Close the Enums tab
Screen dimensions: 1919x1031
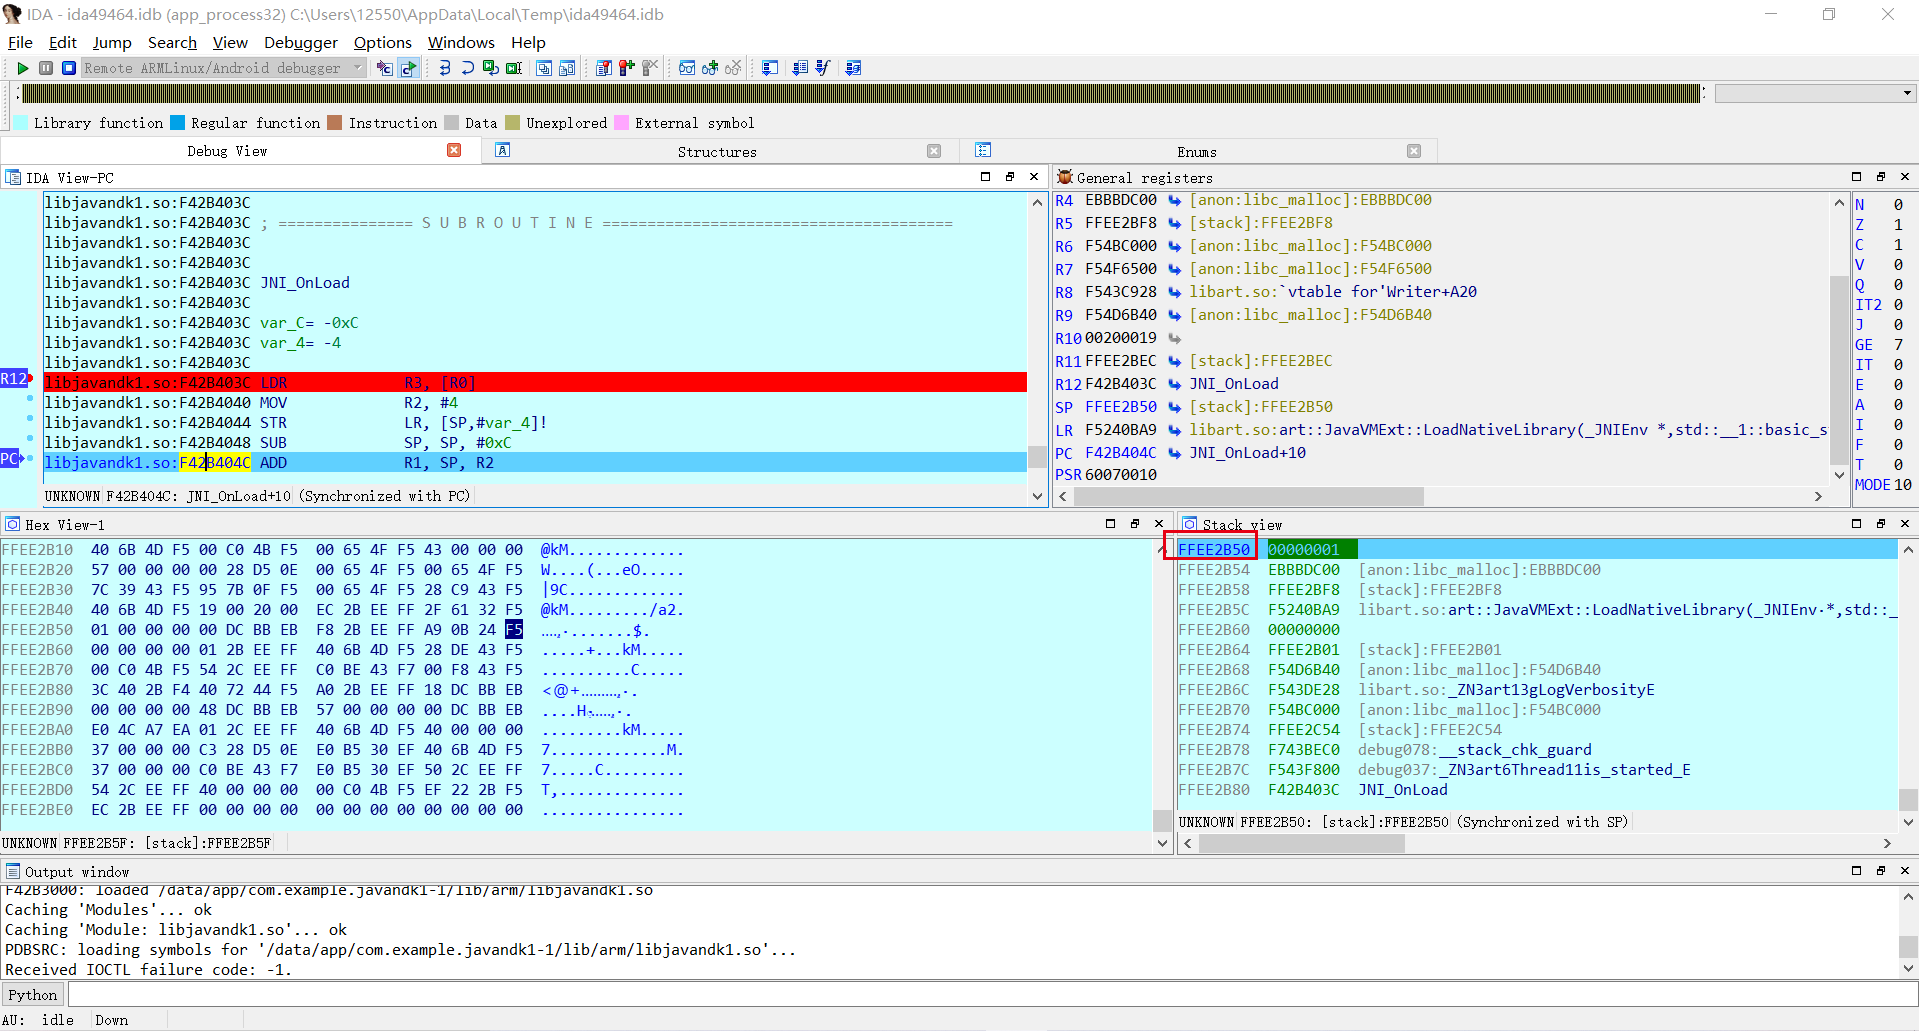tap(1414, 151)
